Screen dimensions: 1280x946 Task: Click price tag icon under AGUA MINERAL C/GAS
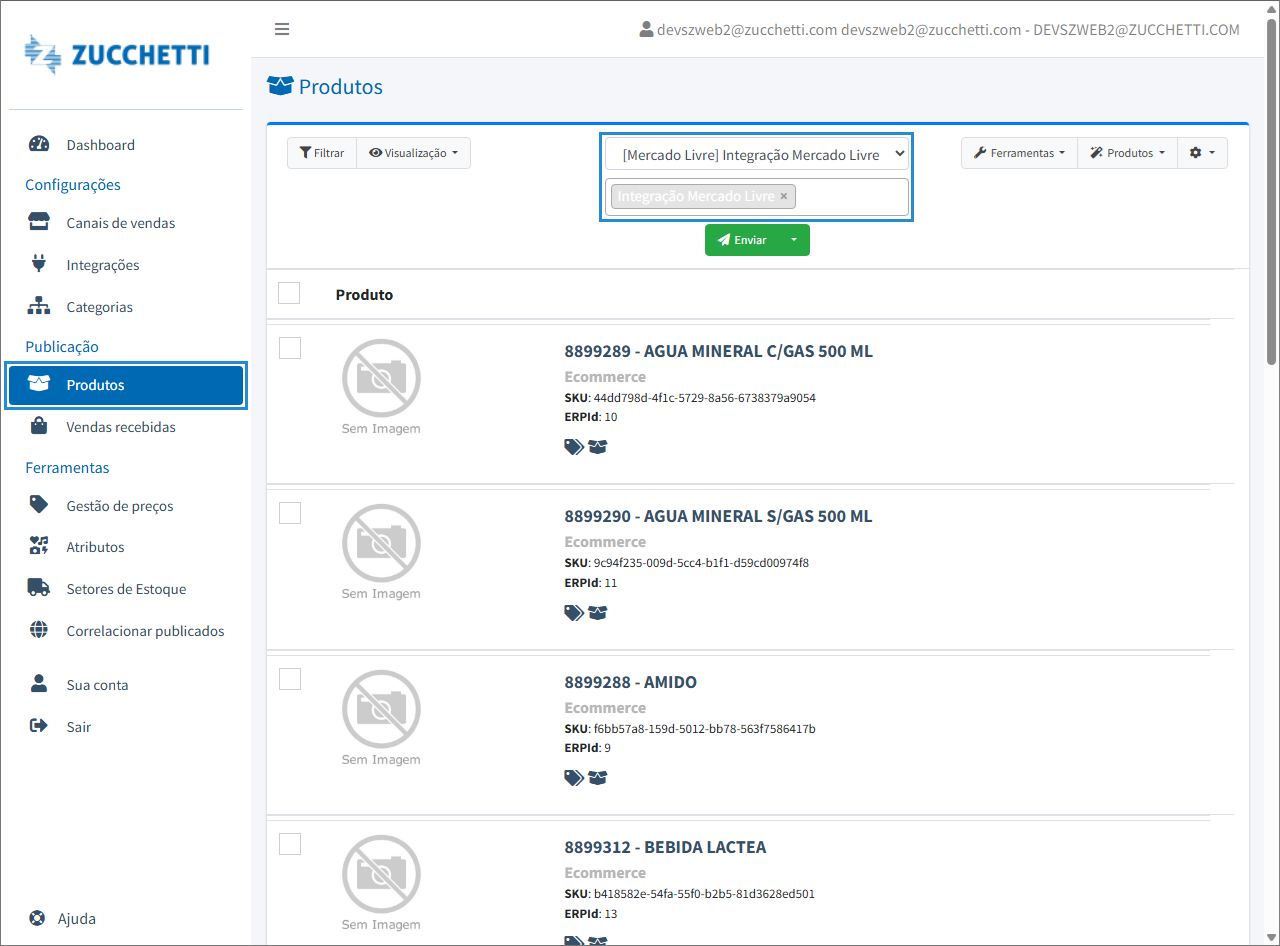573,447
